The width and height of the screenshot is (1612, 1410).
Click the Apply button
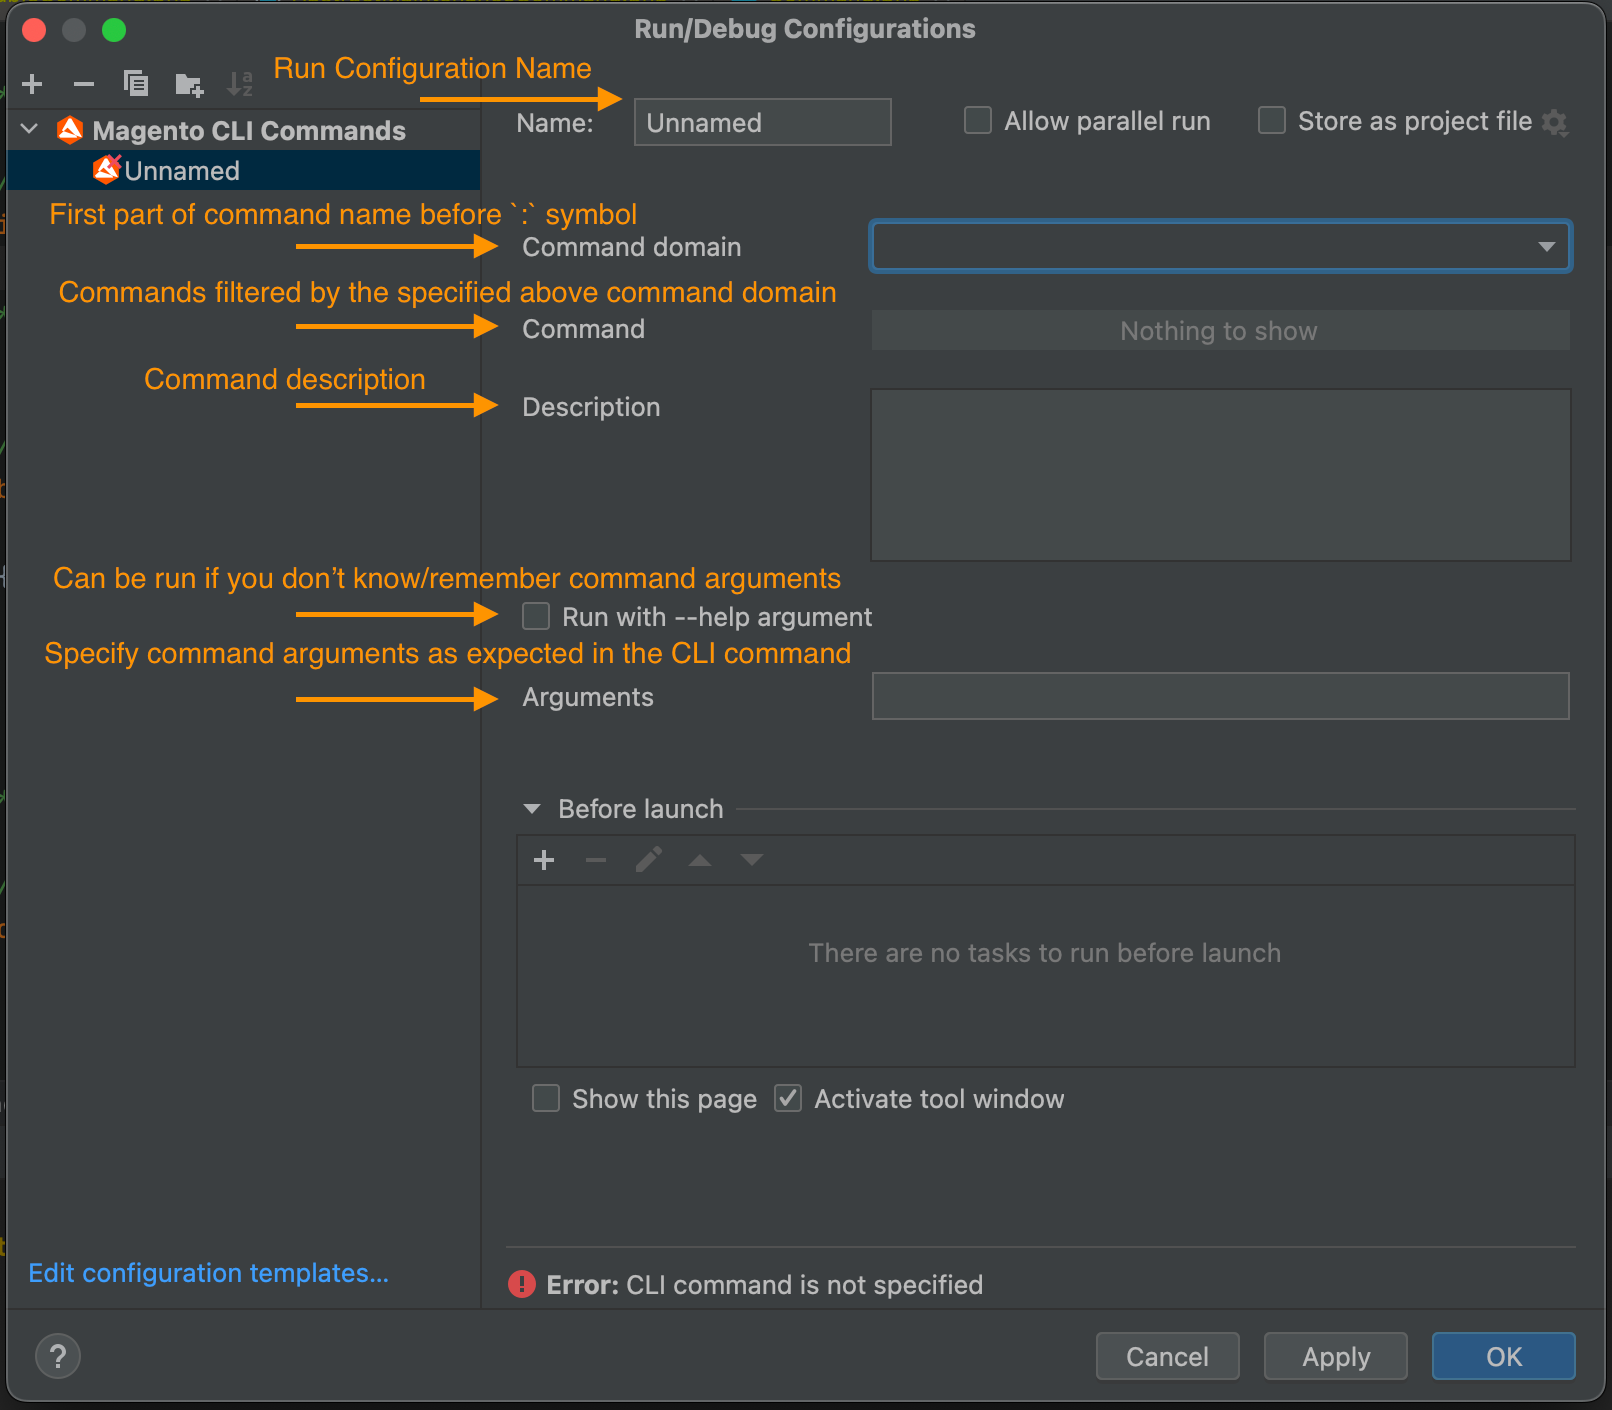pos(1335,1356)
